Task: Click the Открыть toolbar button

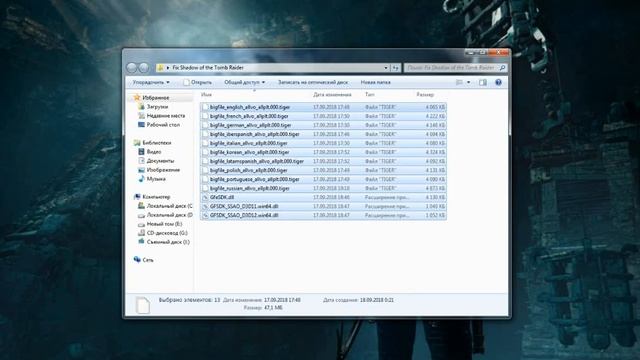Action: 197,82
